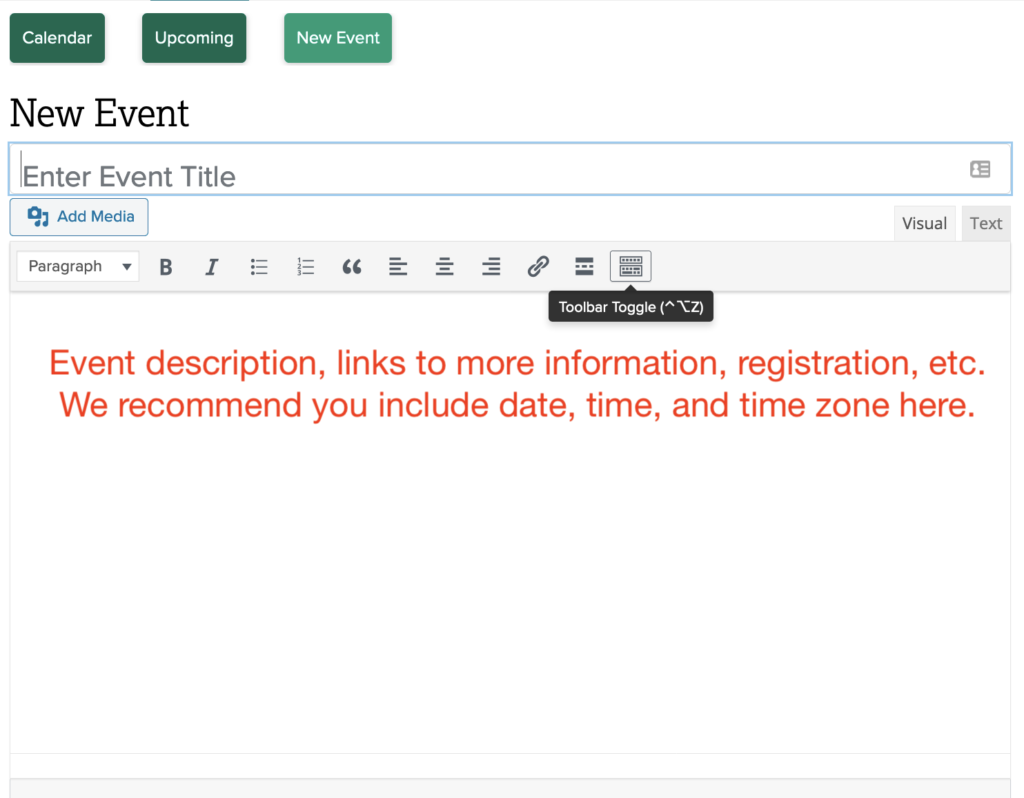Click the Add Media button
1024x798 pixels.
[79, 217]
